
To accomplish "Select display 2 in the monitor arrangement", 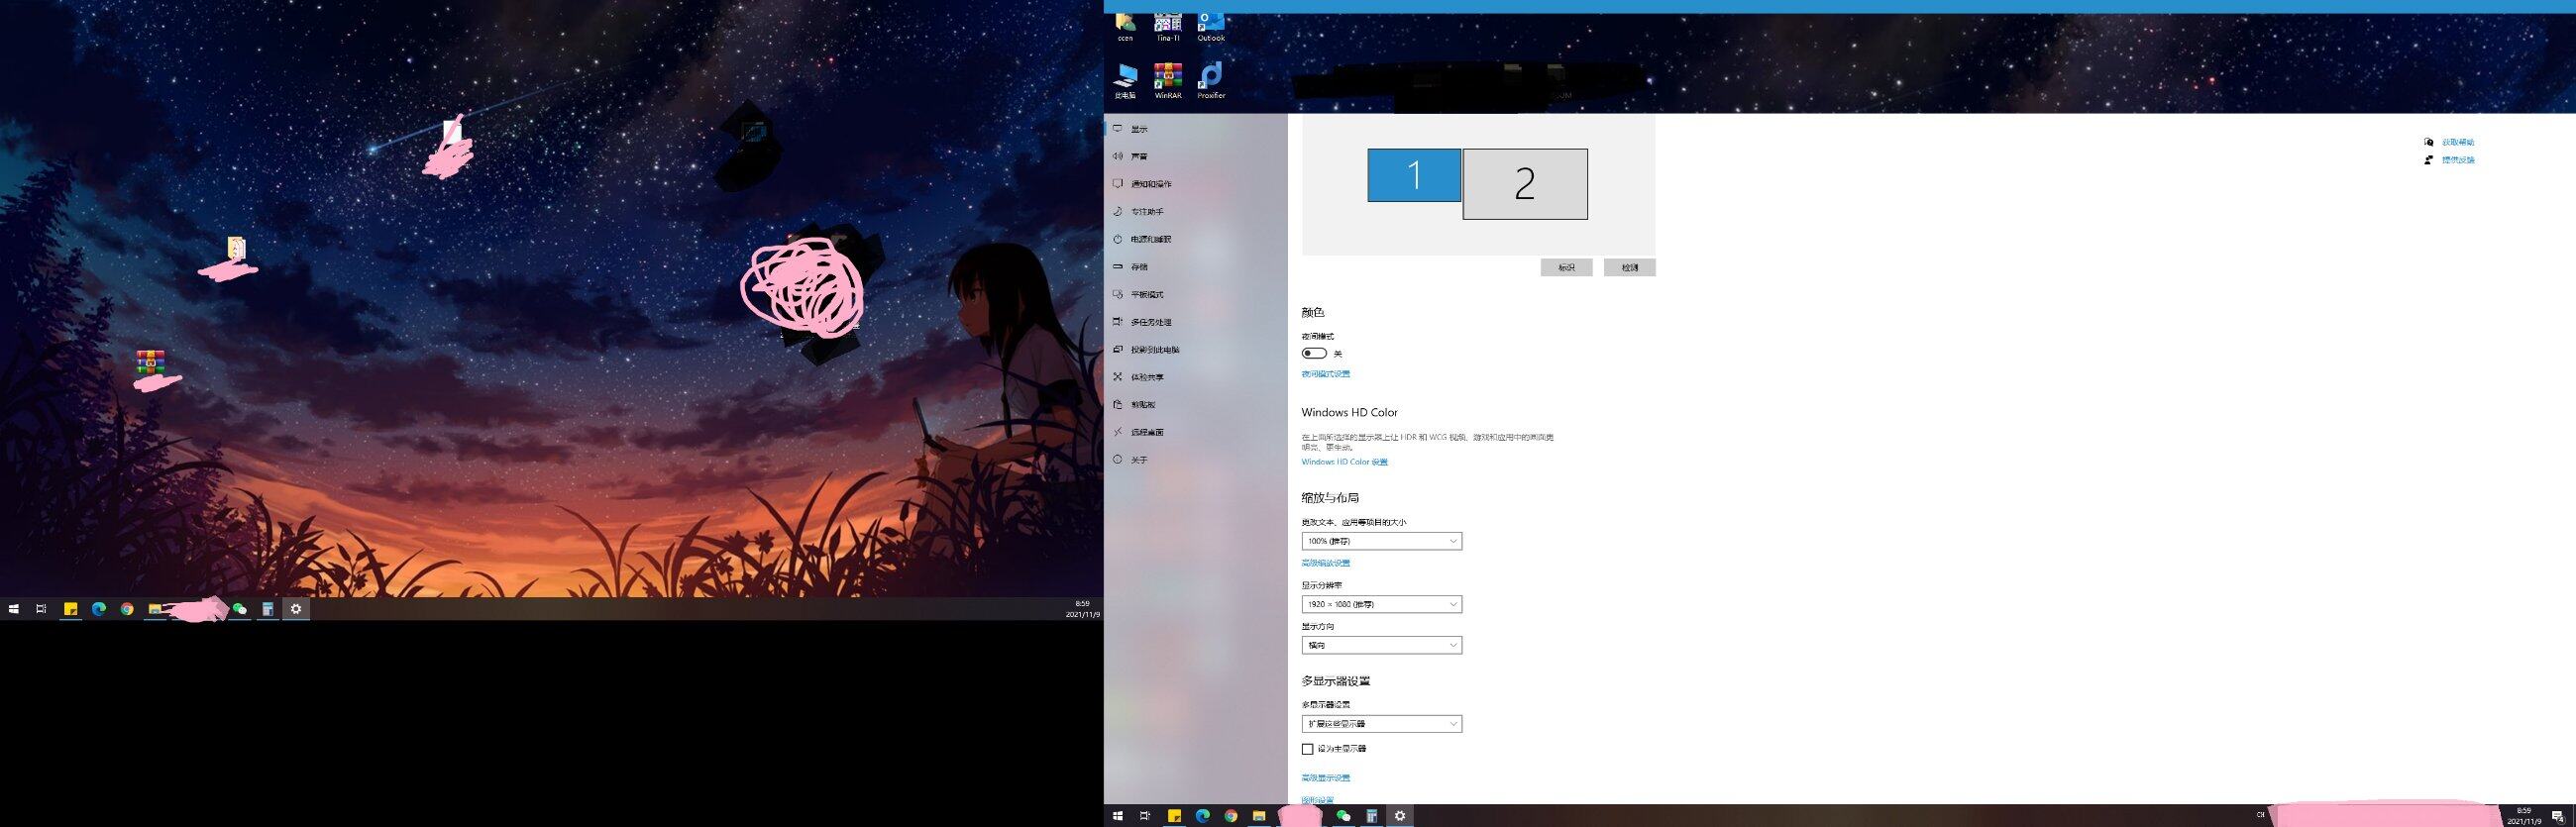I will (1525, 184).
